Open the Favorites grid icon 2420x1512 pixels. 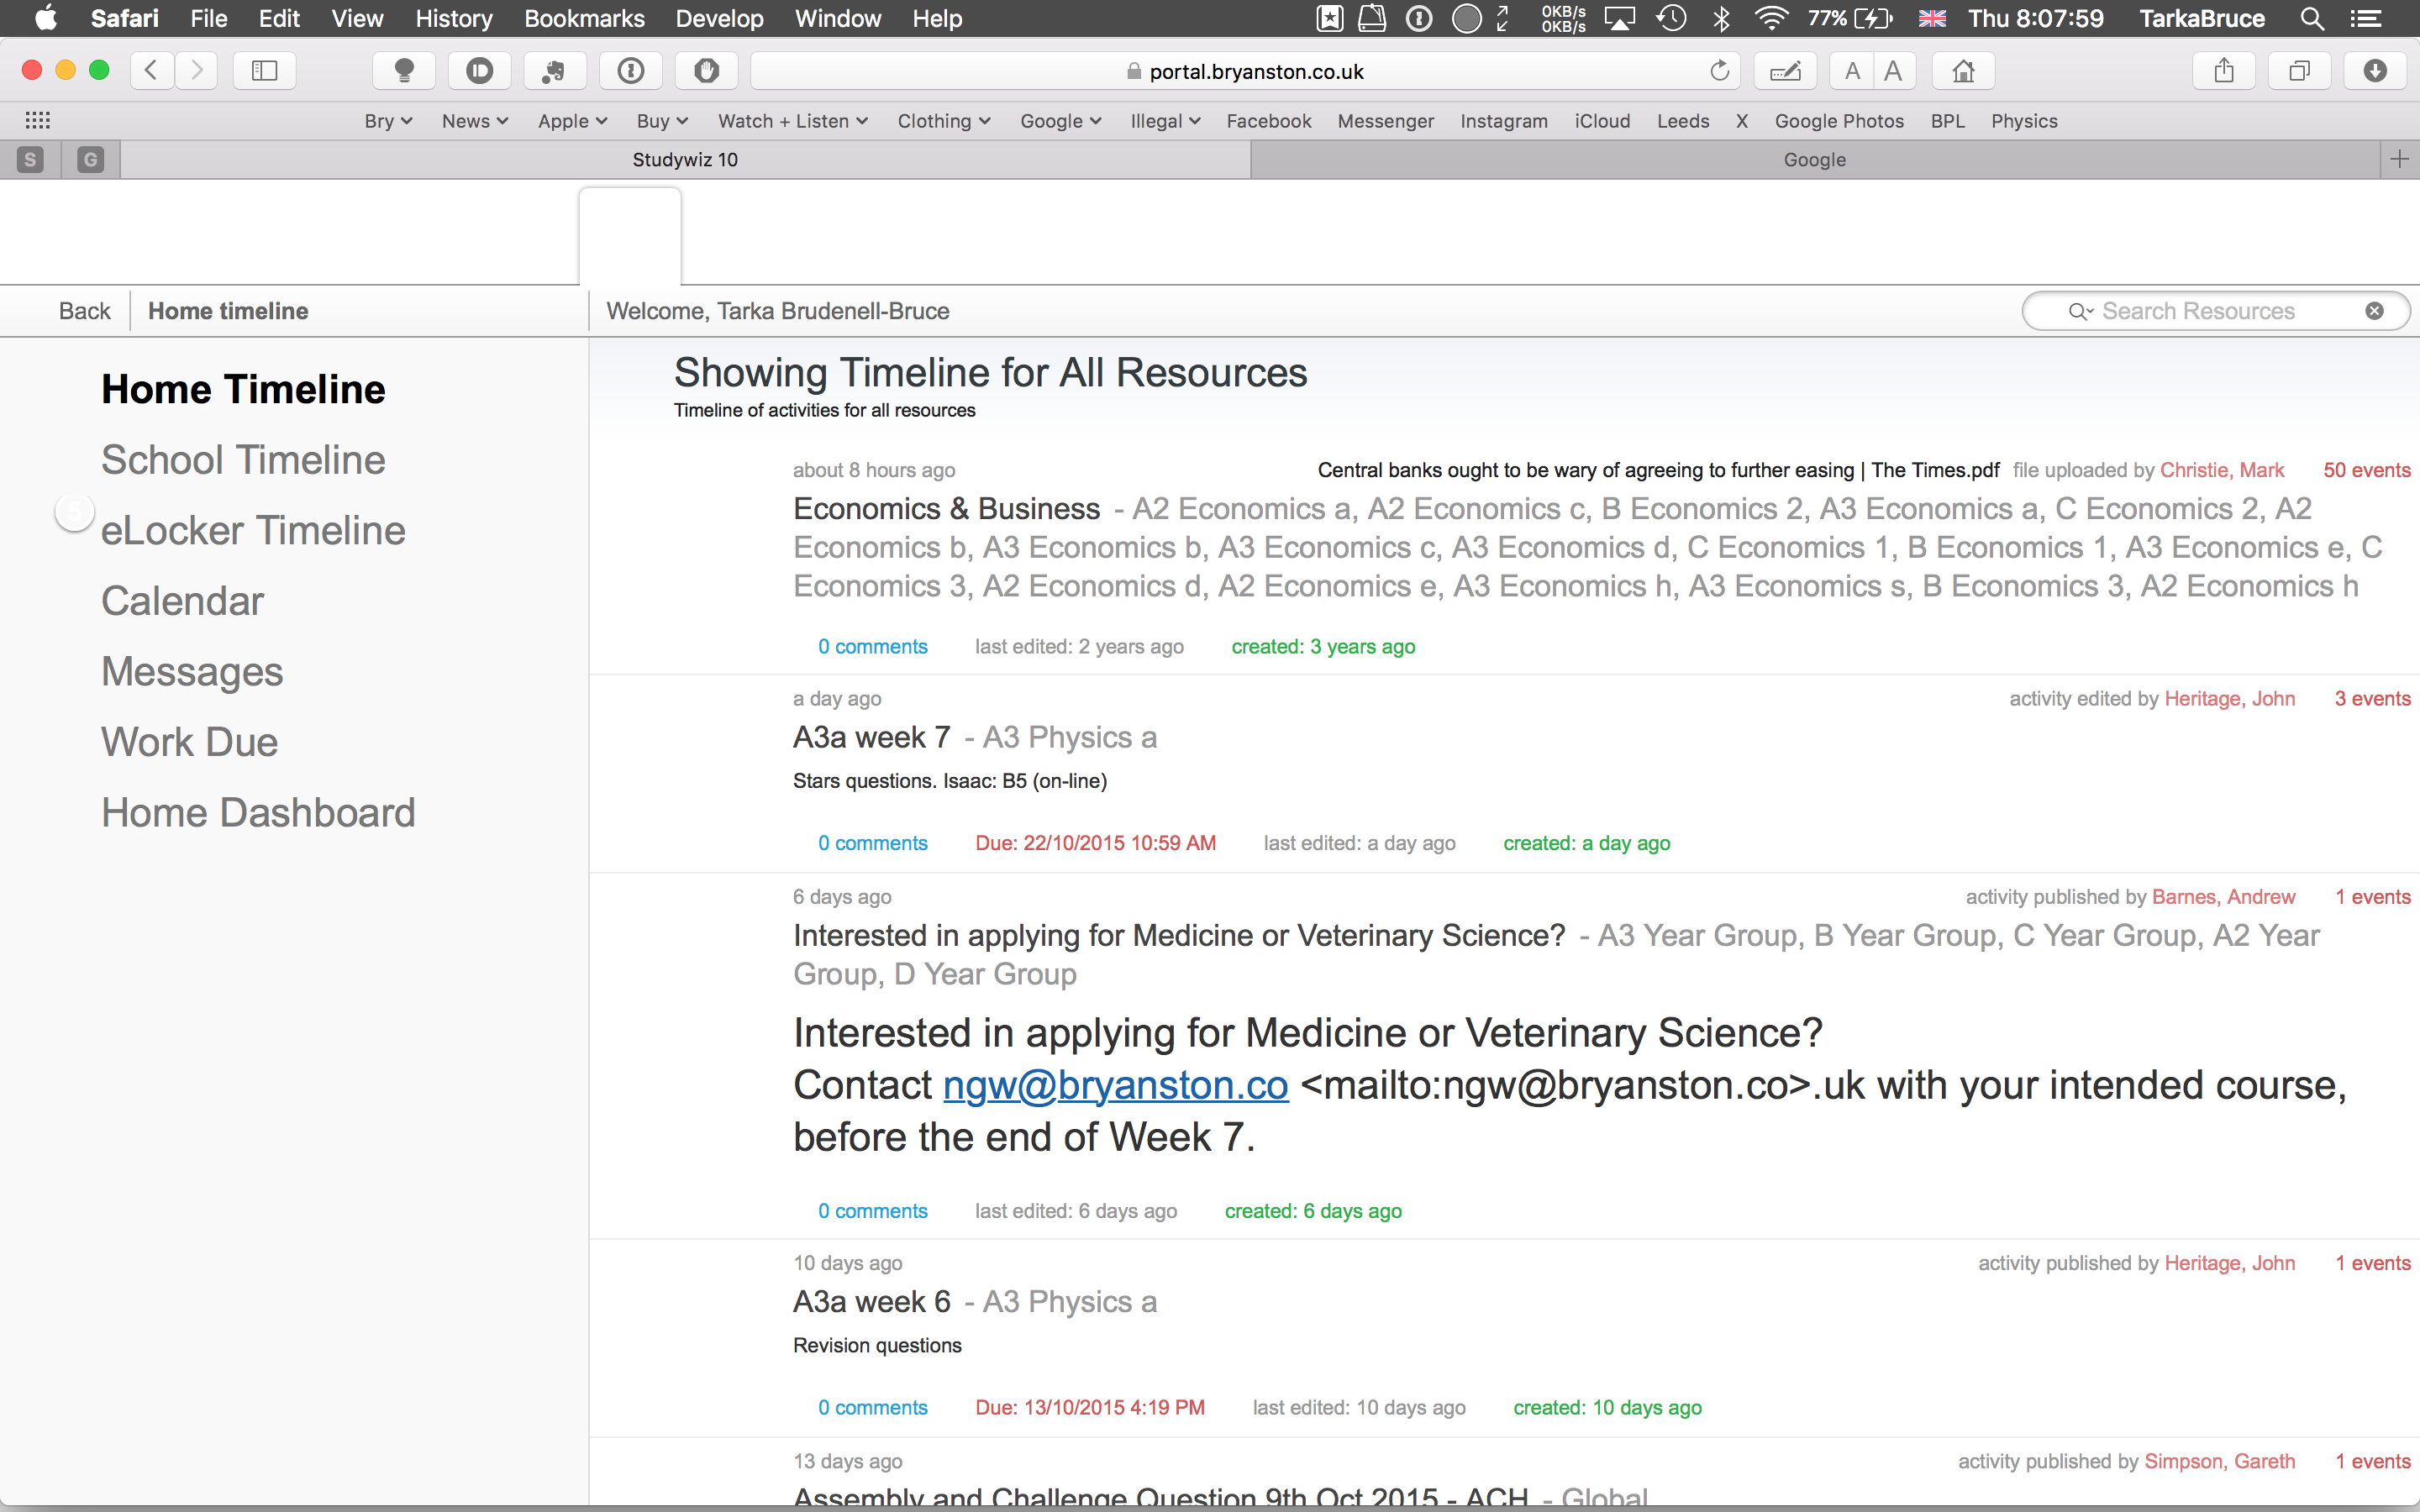click(38, 121)
